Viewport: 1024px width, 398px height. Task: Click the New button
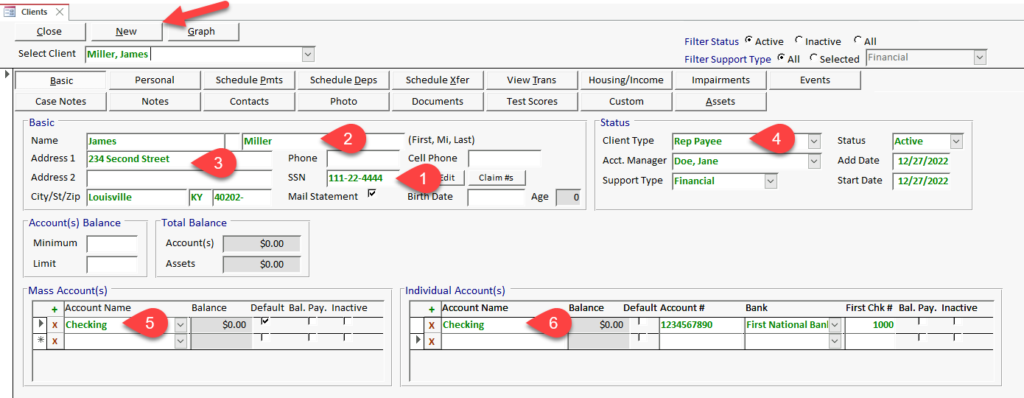tap(126, 31)
